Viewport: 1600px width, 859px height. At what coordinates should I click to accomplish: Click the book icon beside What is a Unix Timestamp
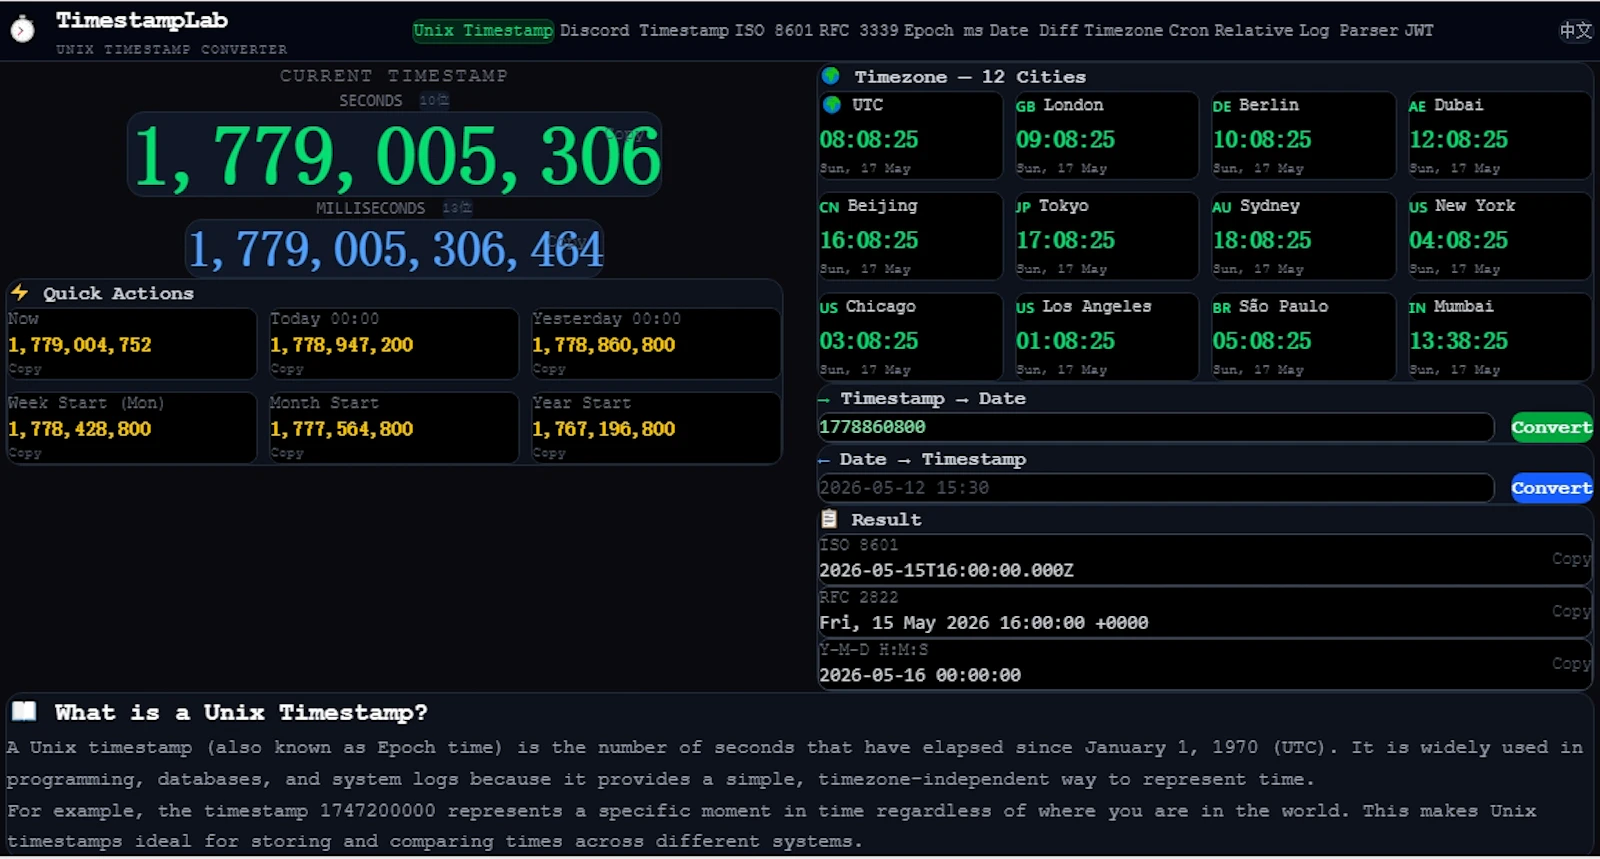24,712
